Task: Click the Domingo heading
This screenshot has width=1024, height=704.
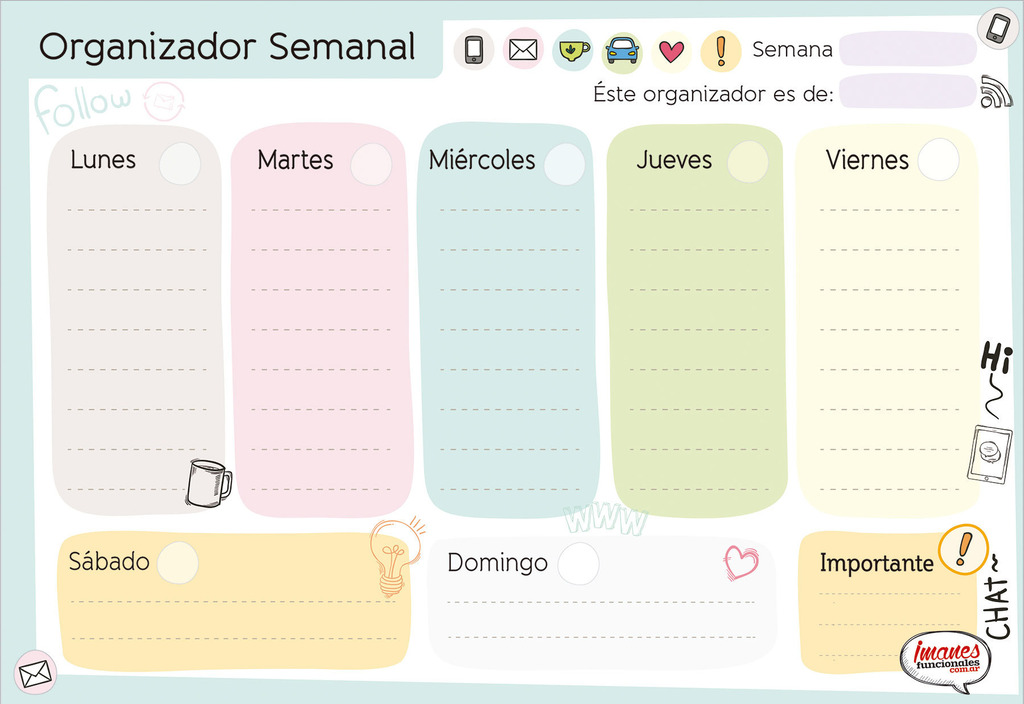Action: (x=498, y=562)
